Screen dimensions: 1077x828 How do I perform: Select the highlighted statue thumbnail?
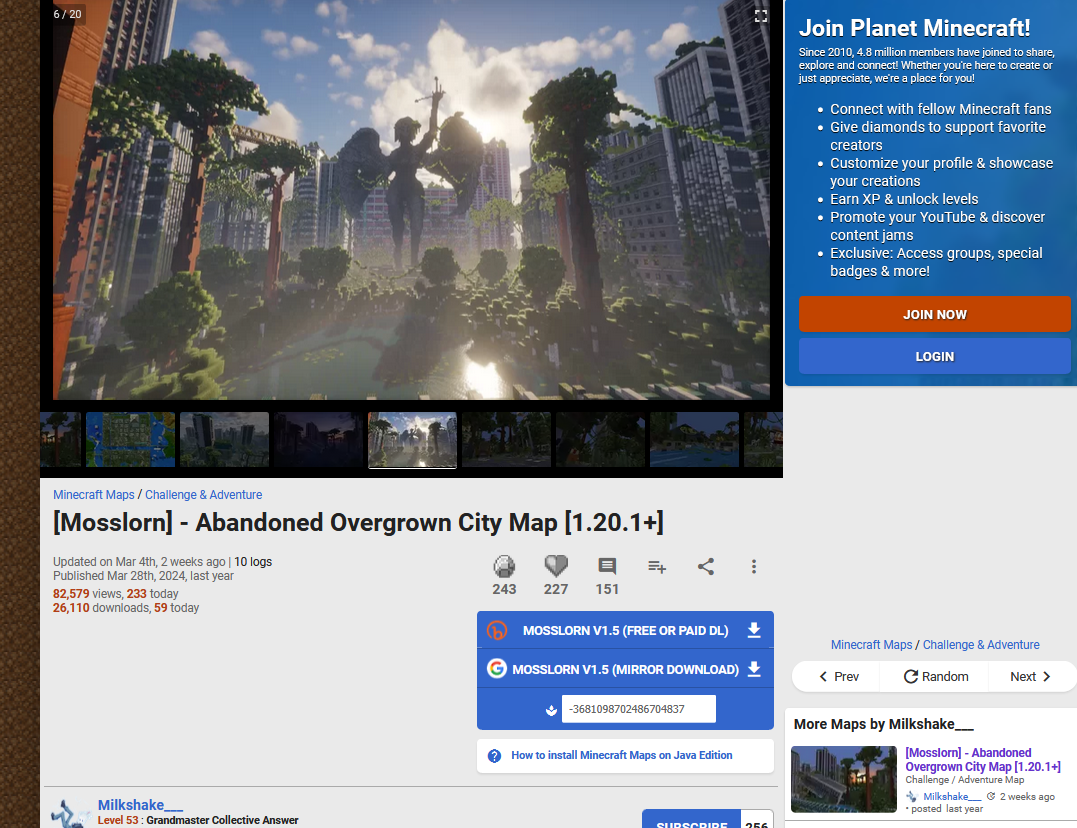412,440
